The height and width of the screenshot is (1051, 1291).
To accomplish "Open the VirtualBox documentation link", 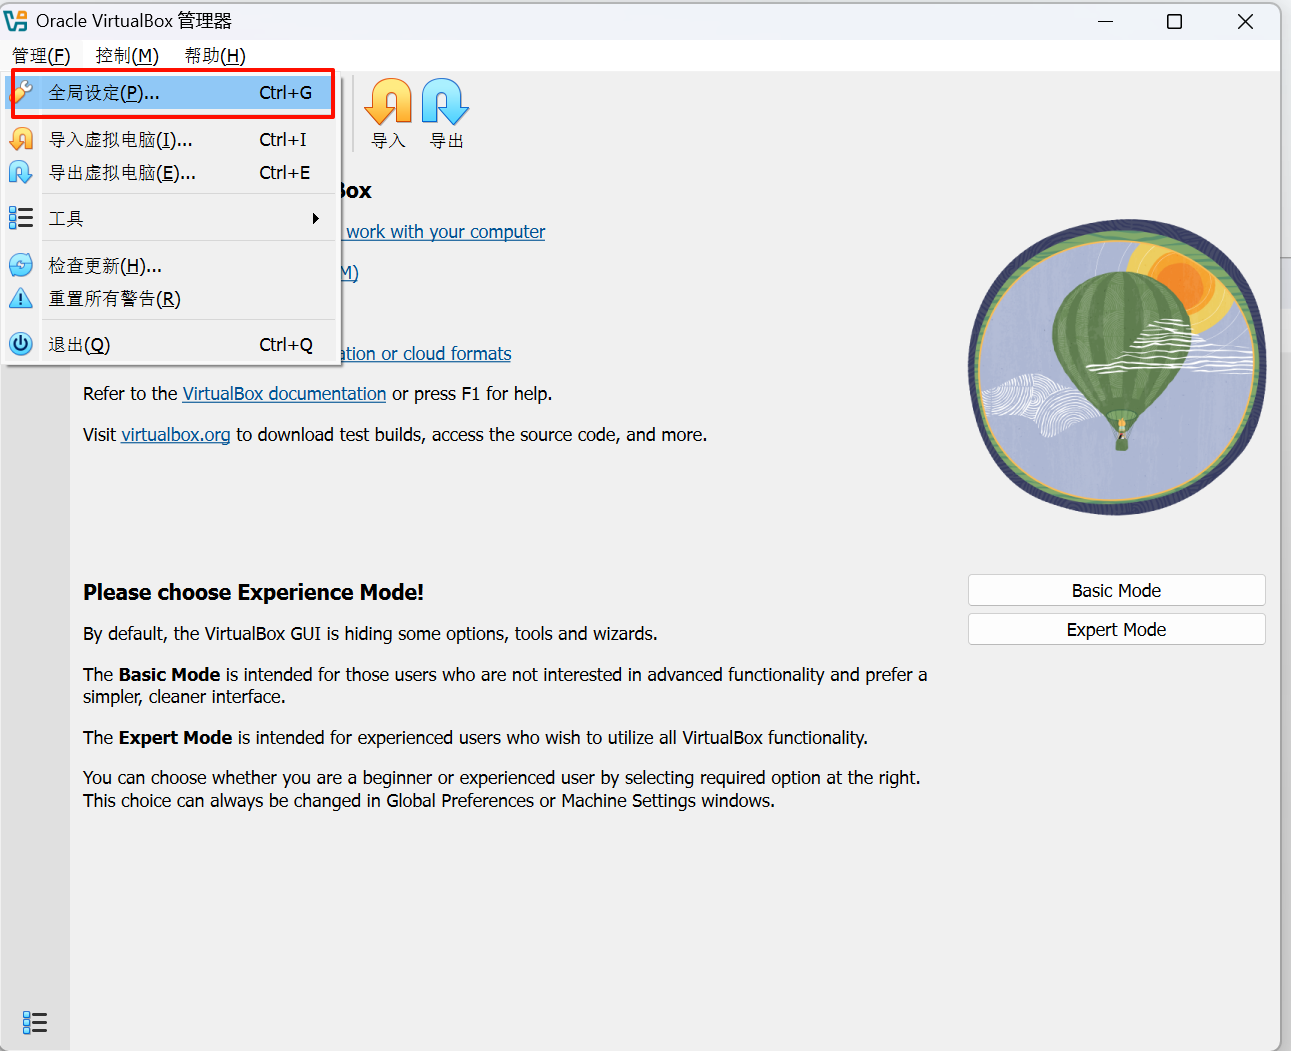I will 284,394.
